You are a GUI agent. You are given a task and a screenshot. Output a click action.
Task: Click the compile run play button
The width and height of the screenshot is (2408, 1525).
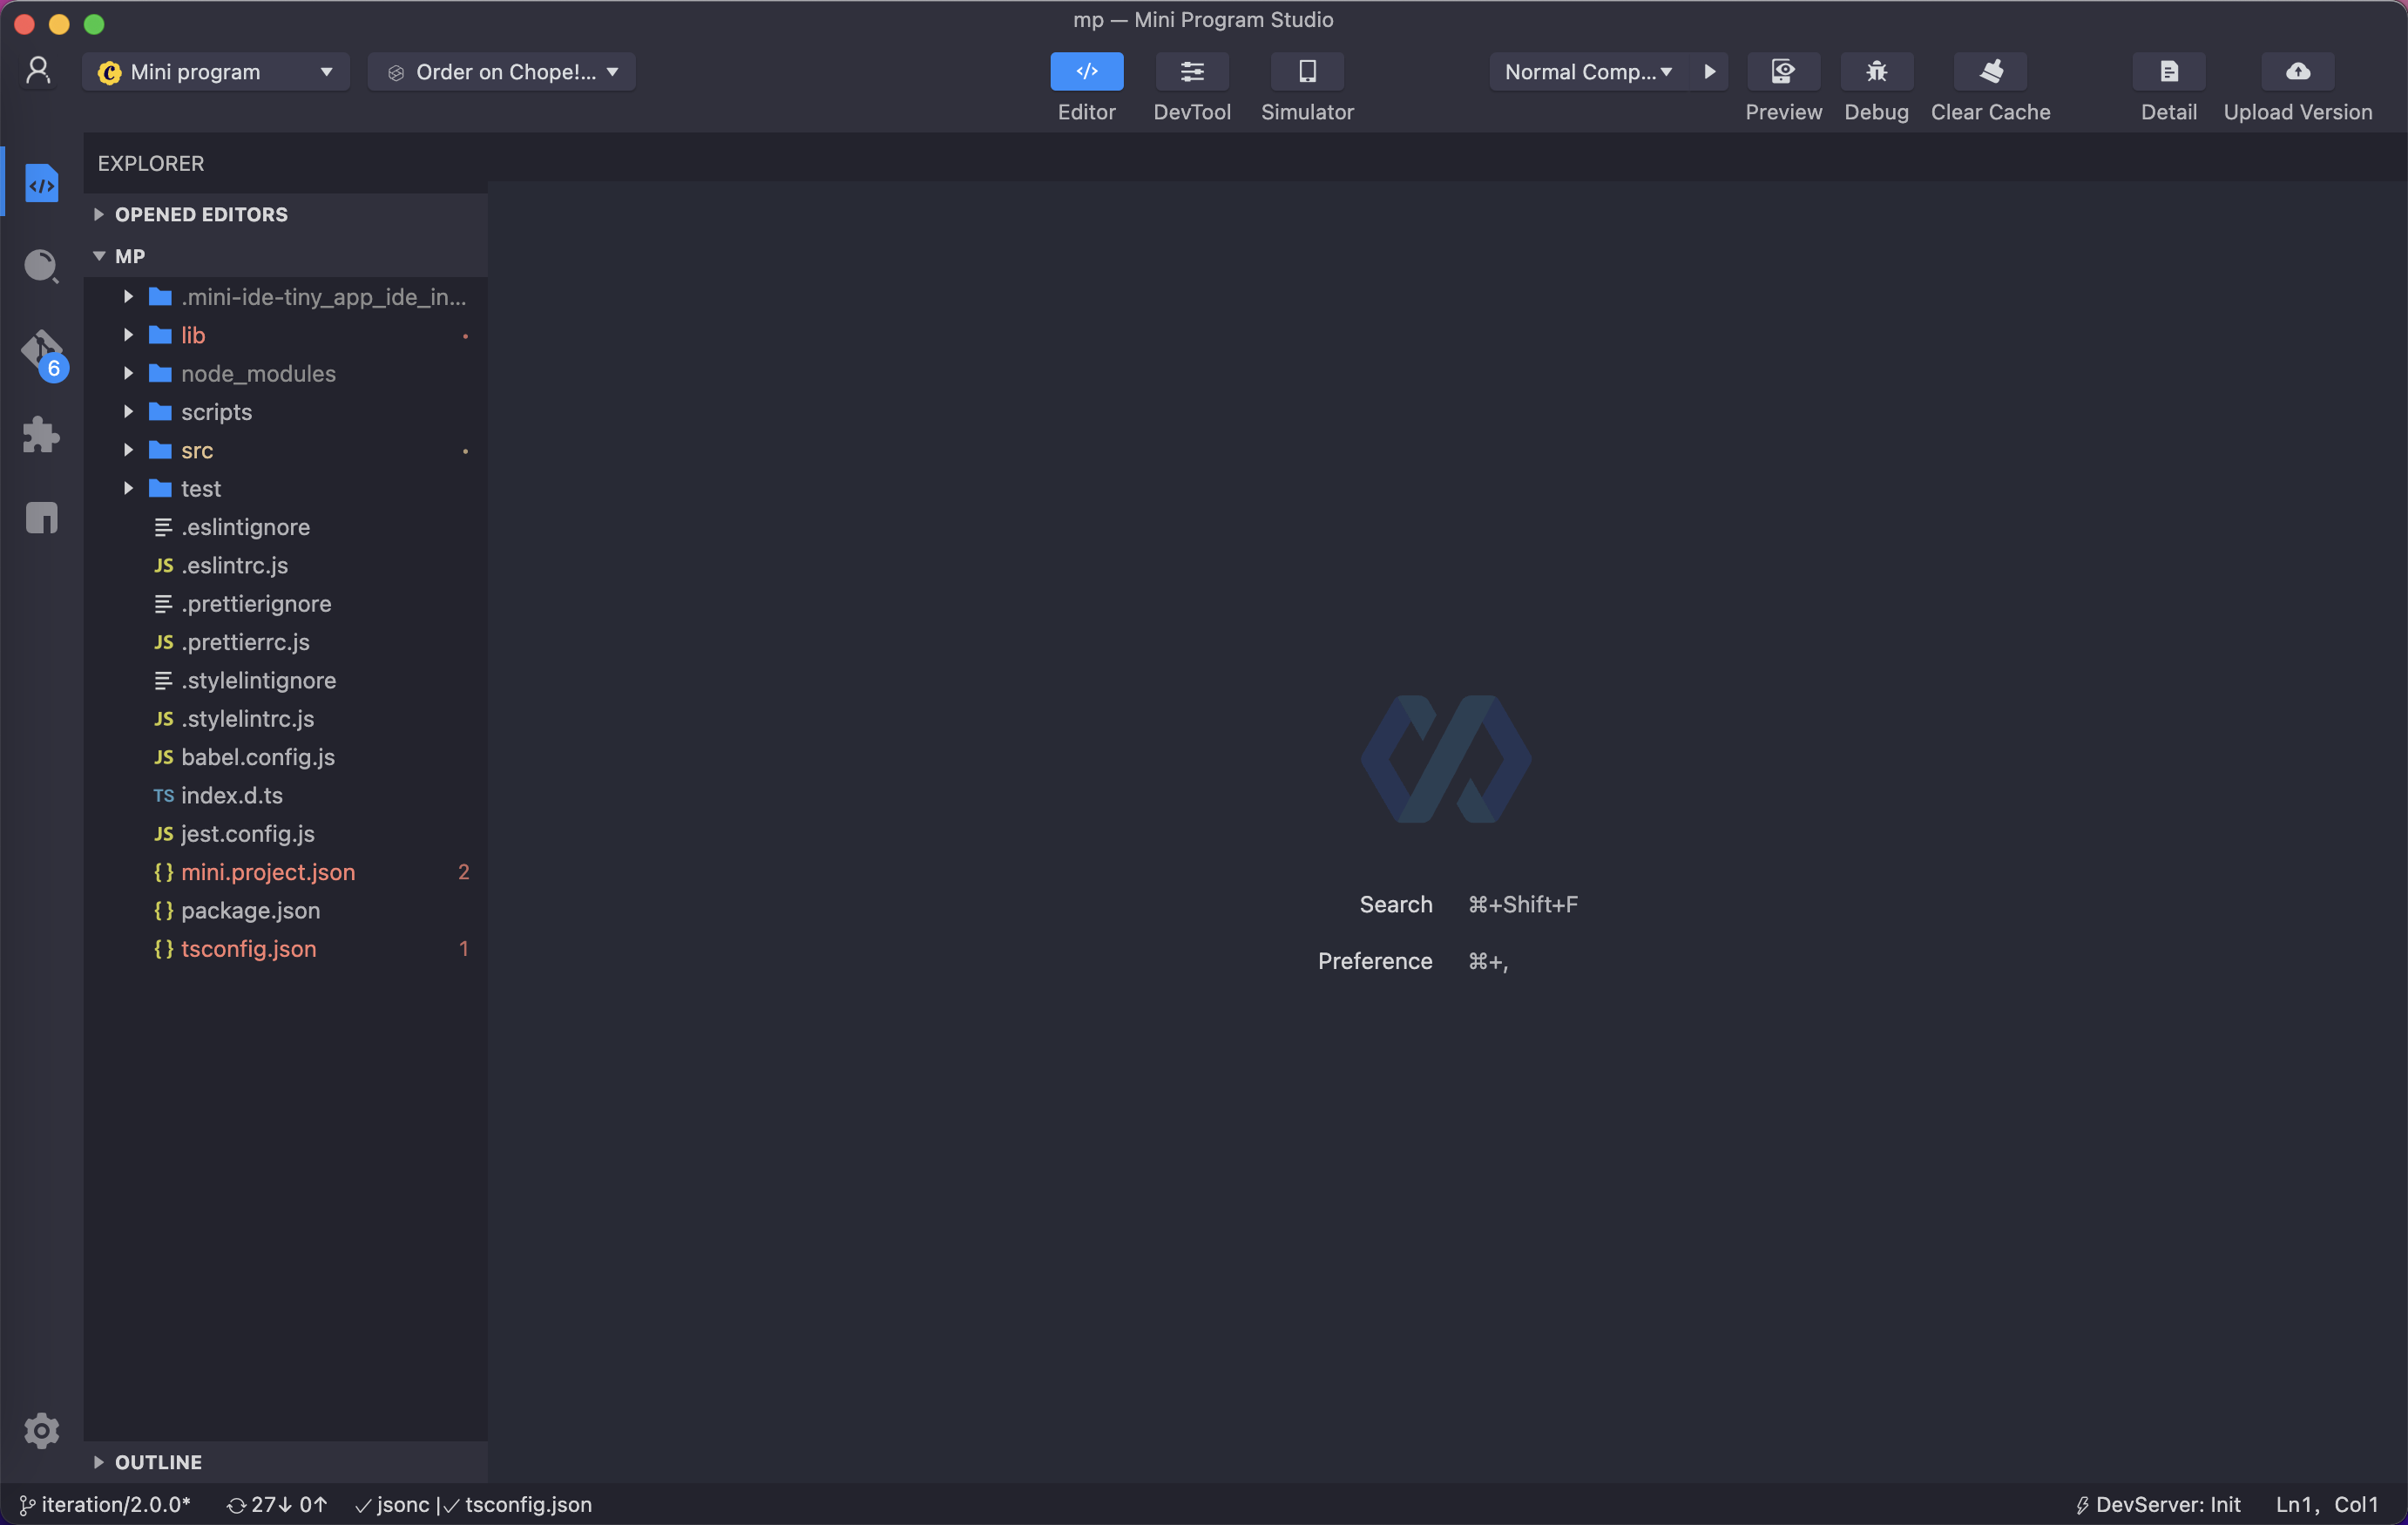coord(1709,72)
